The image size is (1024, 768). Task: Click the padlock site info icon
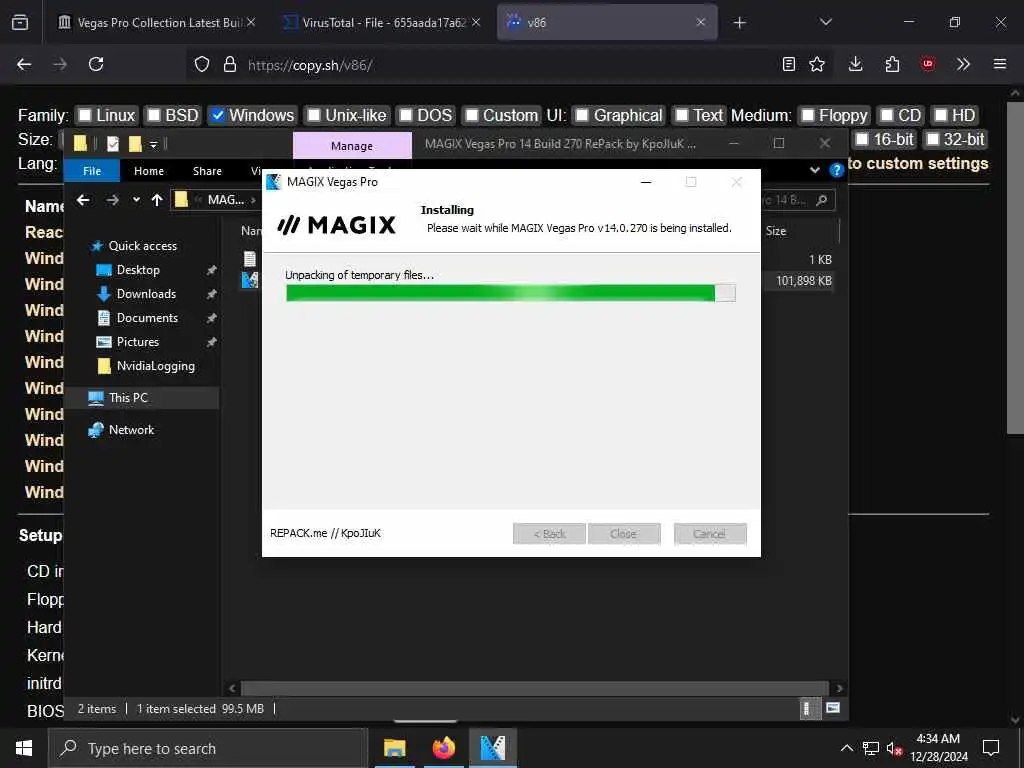229,64
